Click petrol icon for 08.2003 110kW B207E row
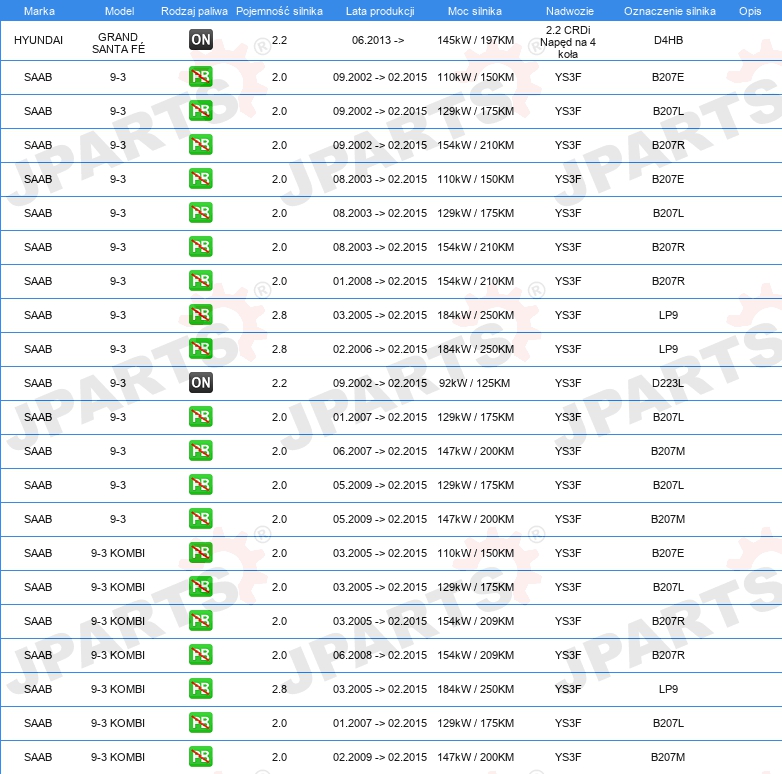Viewport: 782px width, 774px height. [200, 179]
